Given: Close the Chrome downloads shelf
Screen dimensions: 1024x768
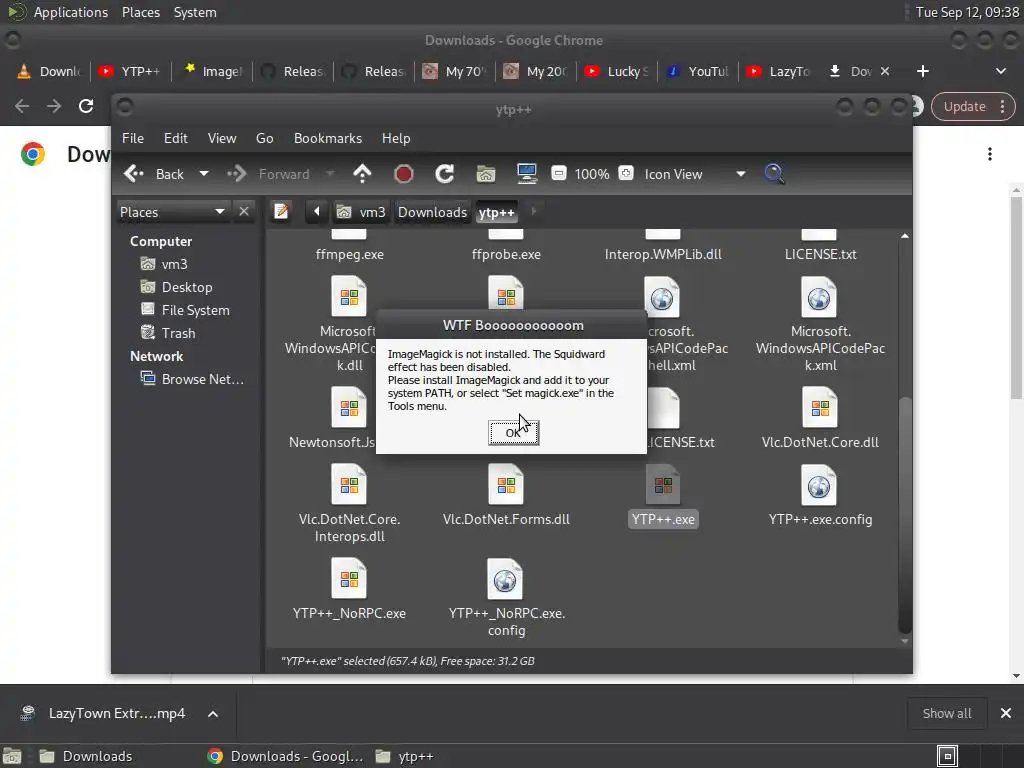Looking at the screenshot, I should (x=1006, y=714).
